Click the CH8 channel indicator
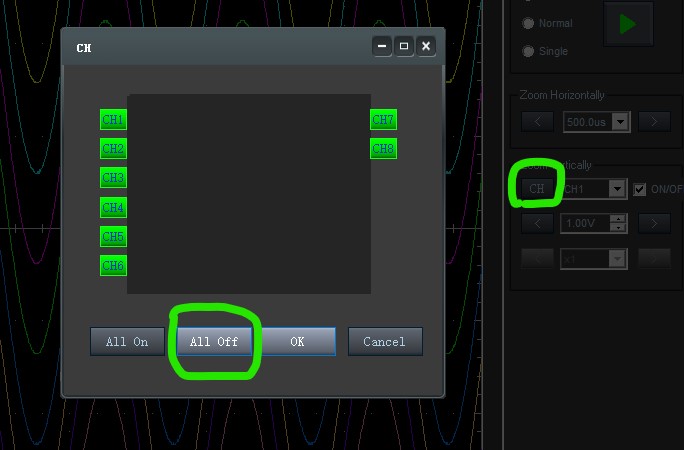This screenshot has height=450, width=684. click(x=383, y=149)
